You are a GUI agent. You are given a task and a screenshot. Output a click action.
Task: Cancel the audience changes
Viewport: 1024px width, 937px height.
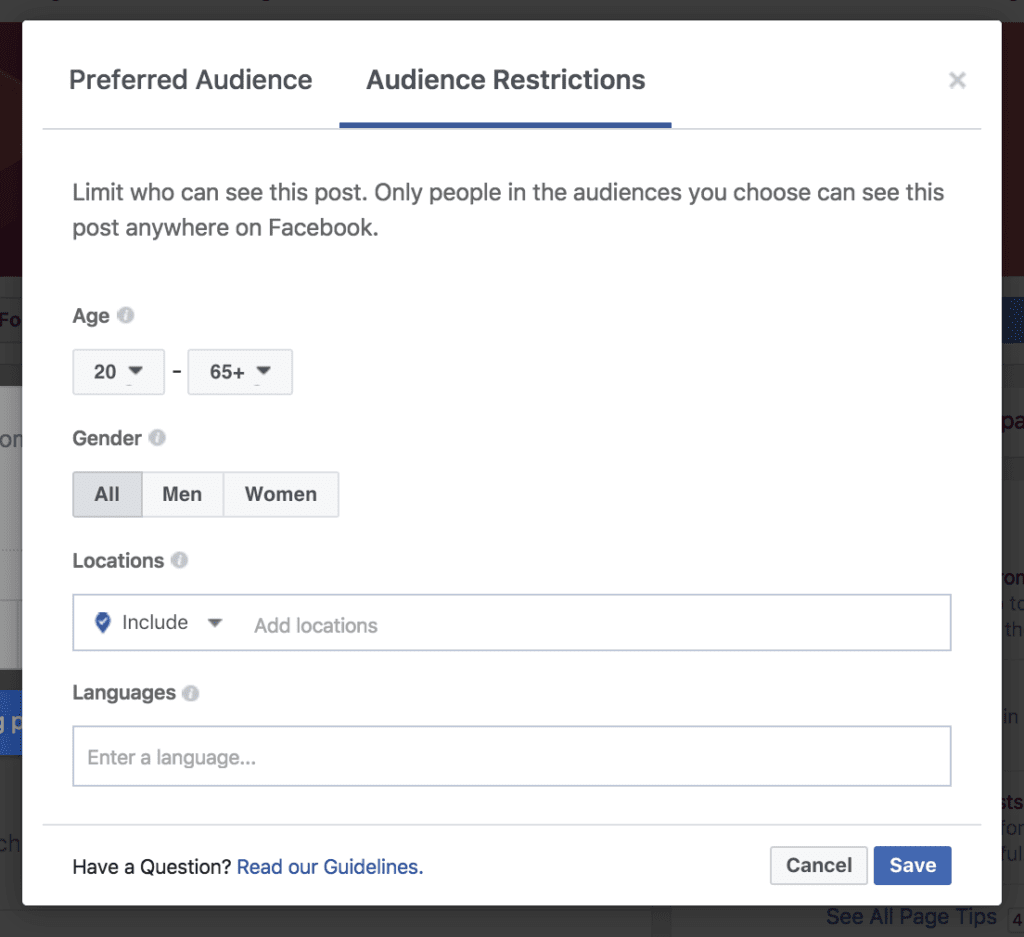click(x=818, y=865)
